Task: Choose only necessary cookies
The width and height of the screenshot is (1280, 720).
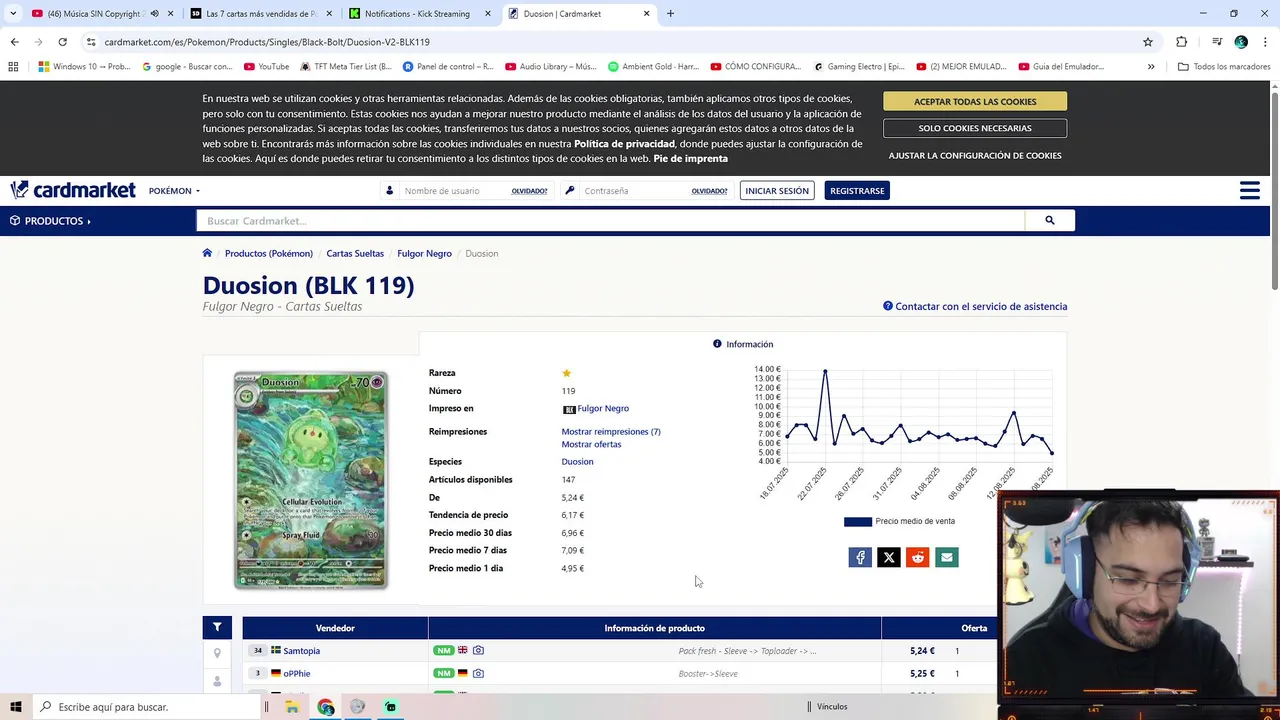Action: click(975, 128)
